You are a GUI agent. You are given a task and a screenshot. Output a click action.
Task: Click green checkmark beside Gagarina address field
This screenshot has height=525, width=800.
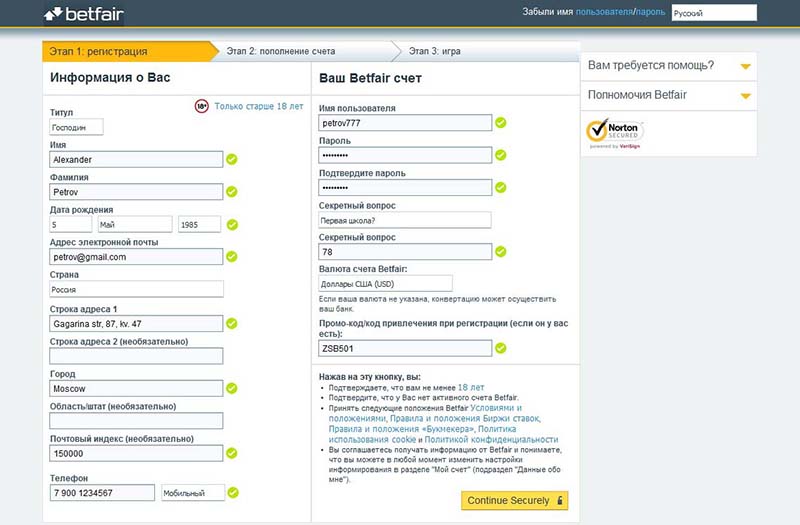tap(232, 323)
